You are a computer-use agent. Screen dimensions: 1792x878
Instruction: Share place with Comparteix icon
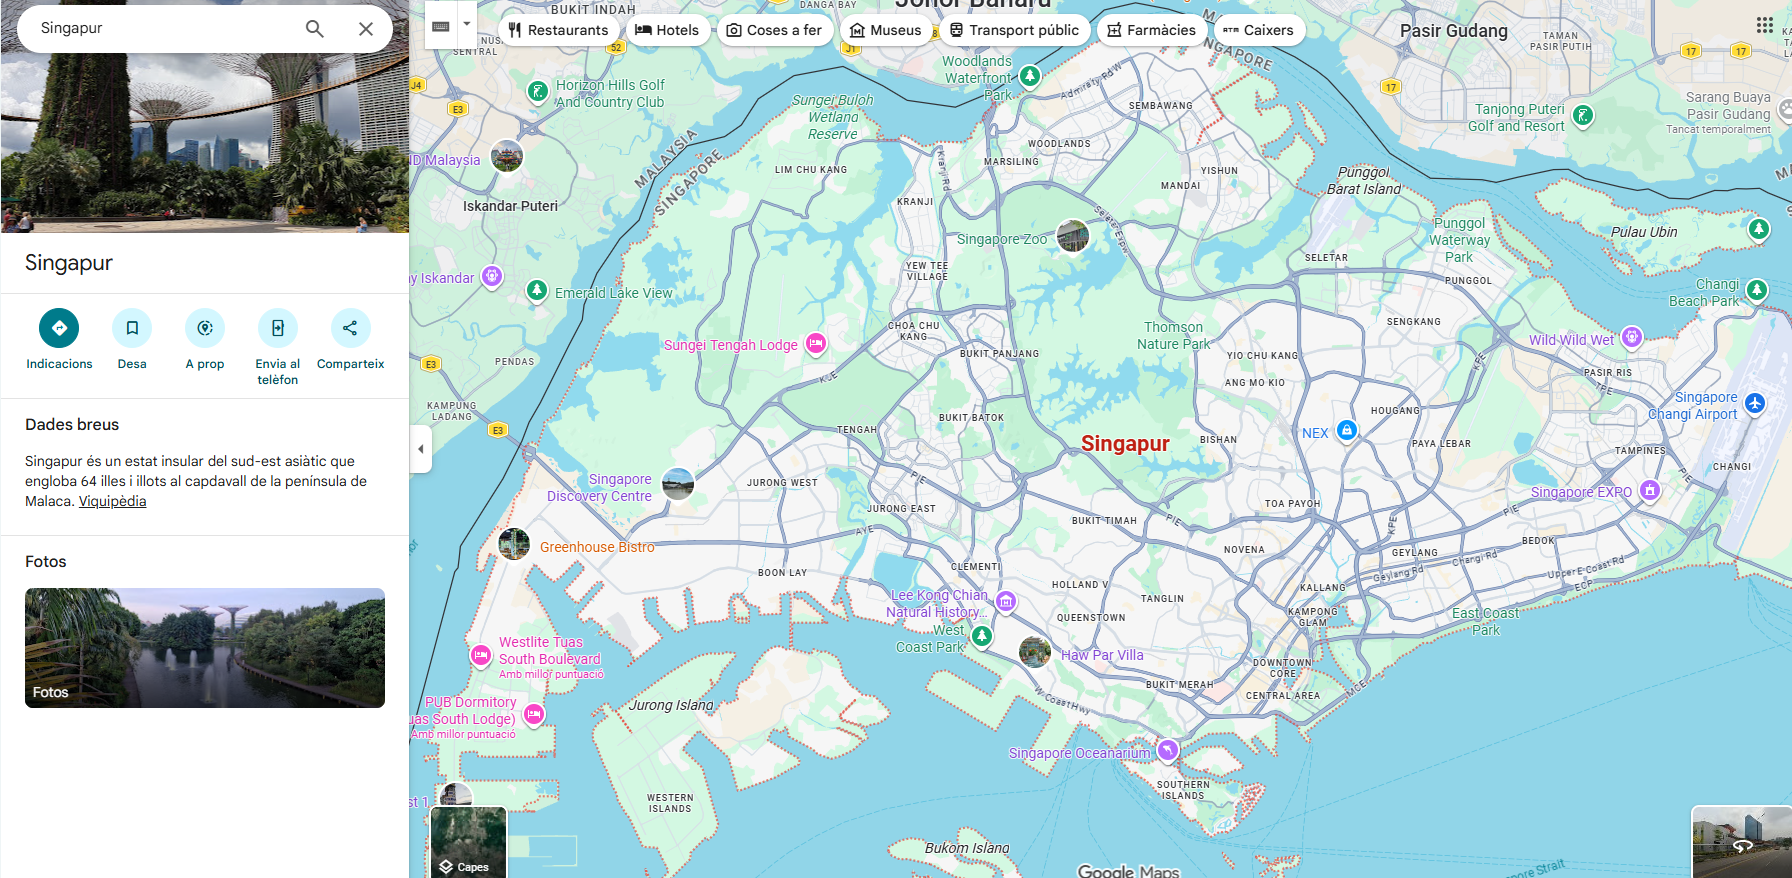(350, 328)
